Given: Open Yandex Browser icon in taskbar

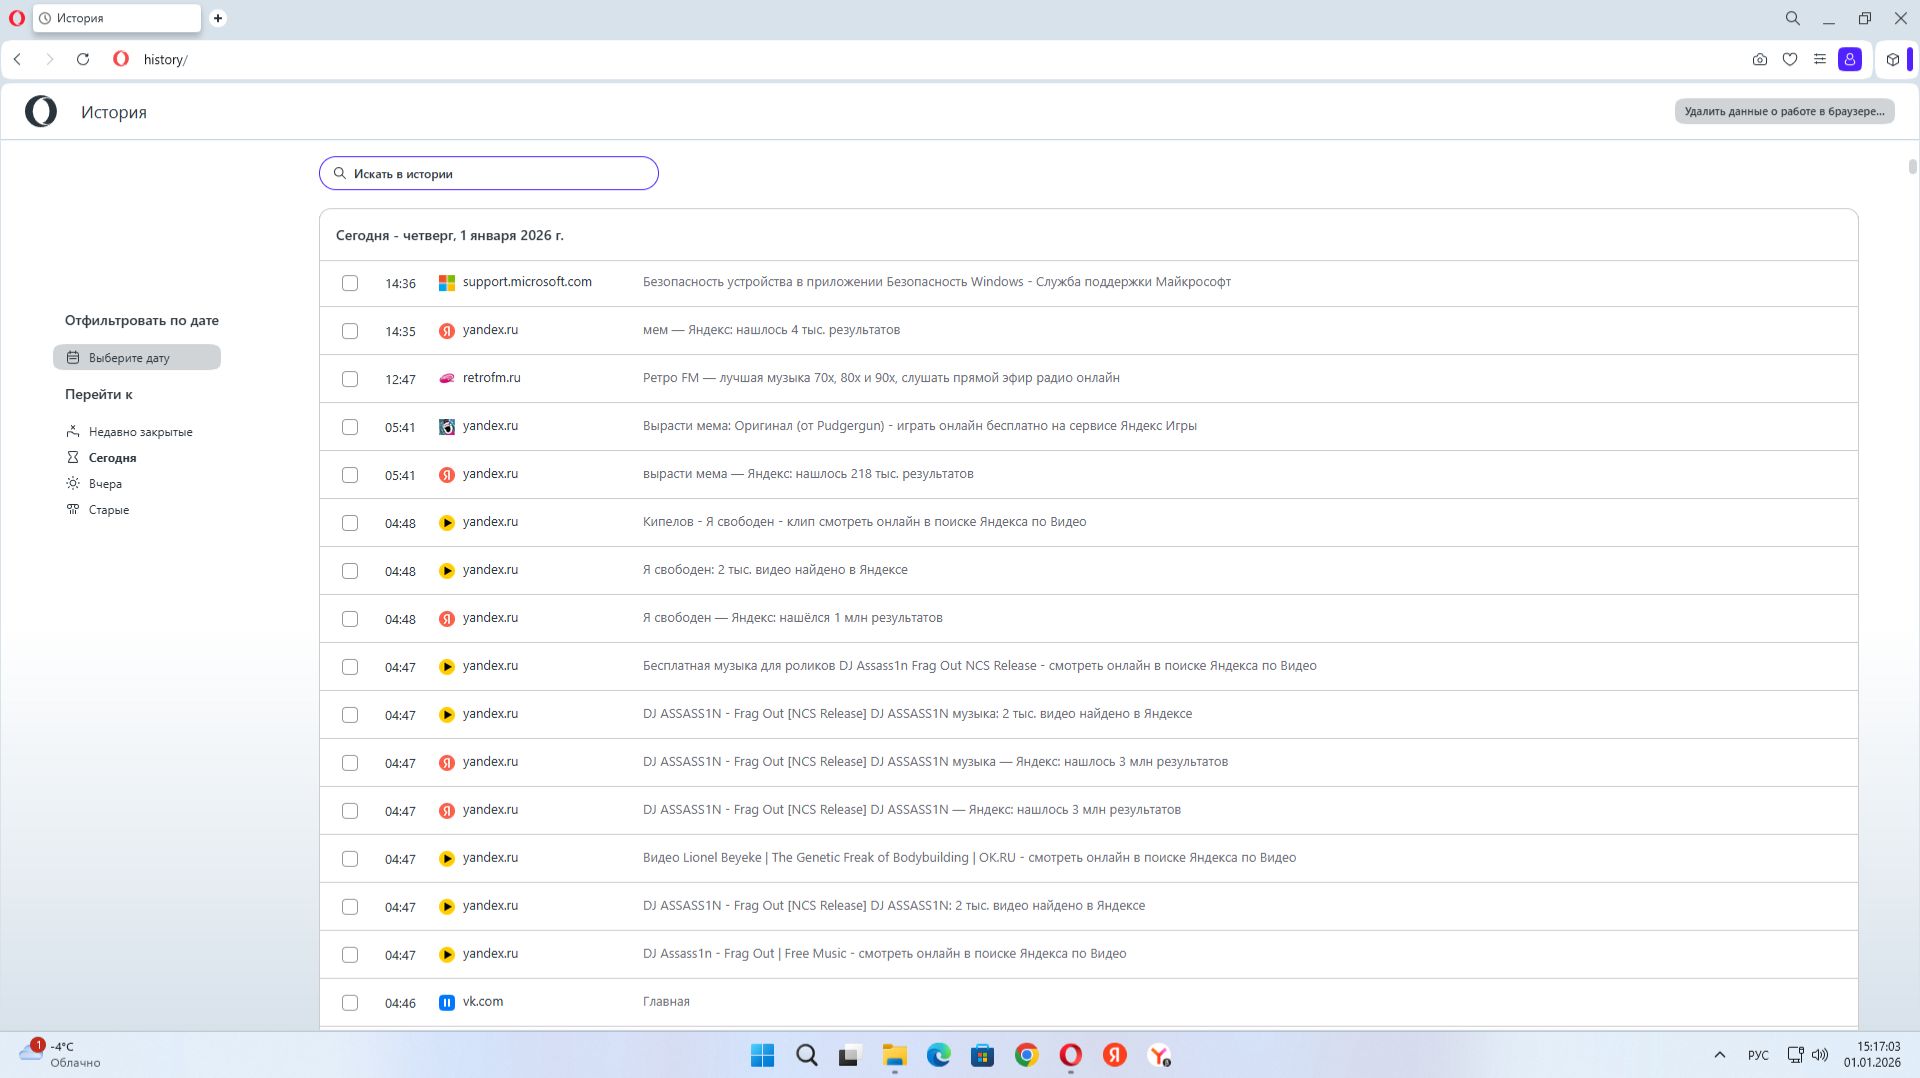Looking at the screenshot, I should 1159,1056.
